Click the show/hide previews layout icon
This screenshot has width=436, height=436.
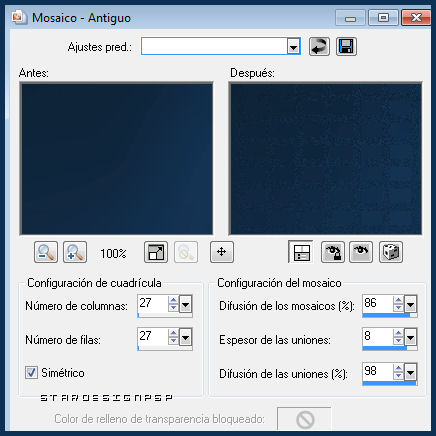click(x=301, y=252)
